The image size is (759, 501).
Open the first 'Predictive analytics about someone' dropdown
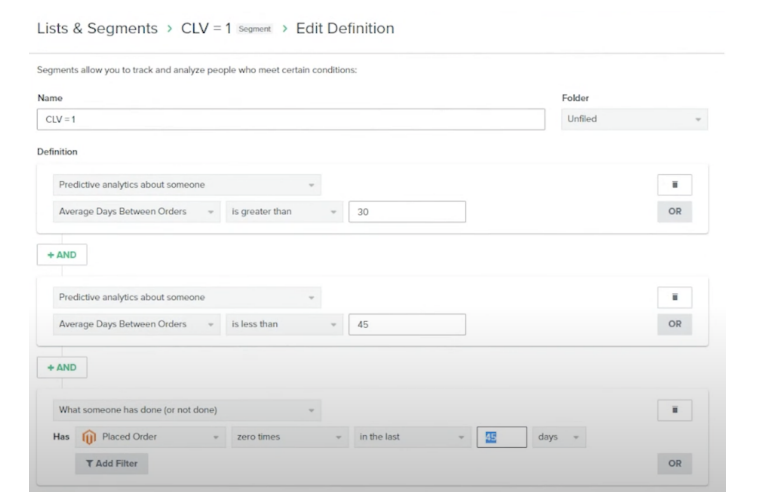tap(187, 185)
